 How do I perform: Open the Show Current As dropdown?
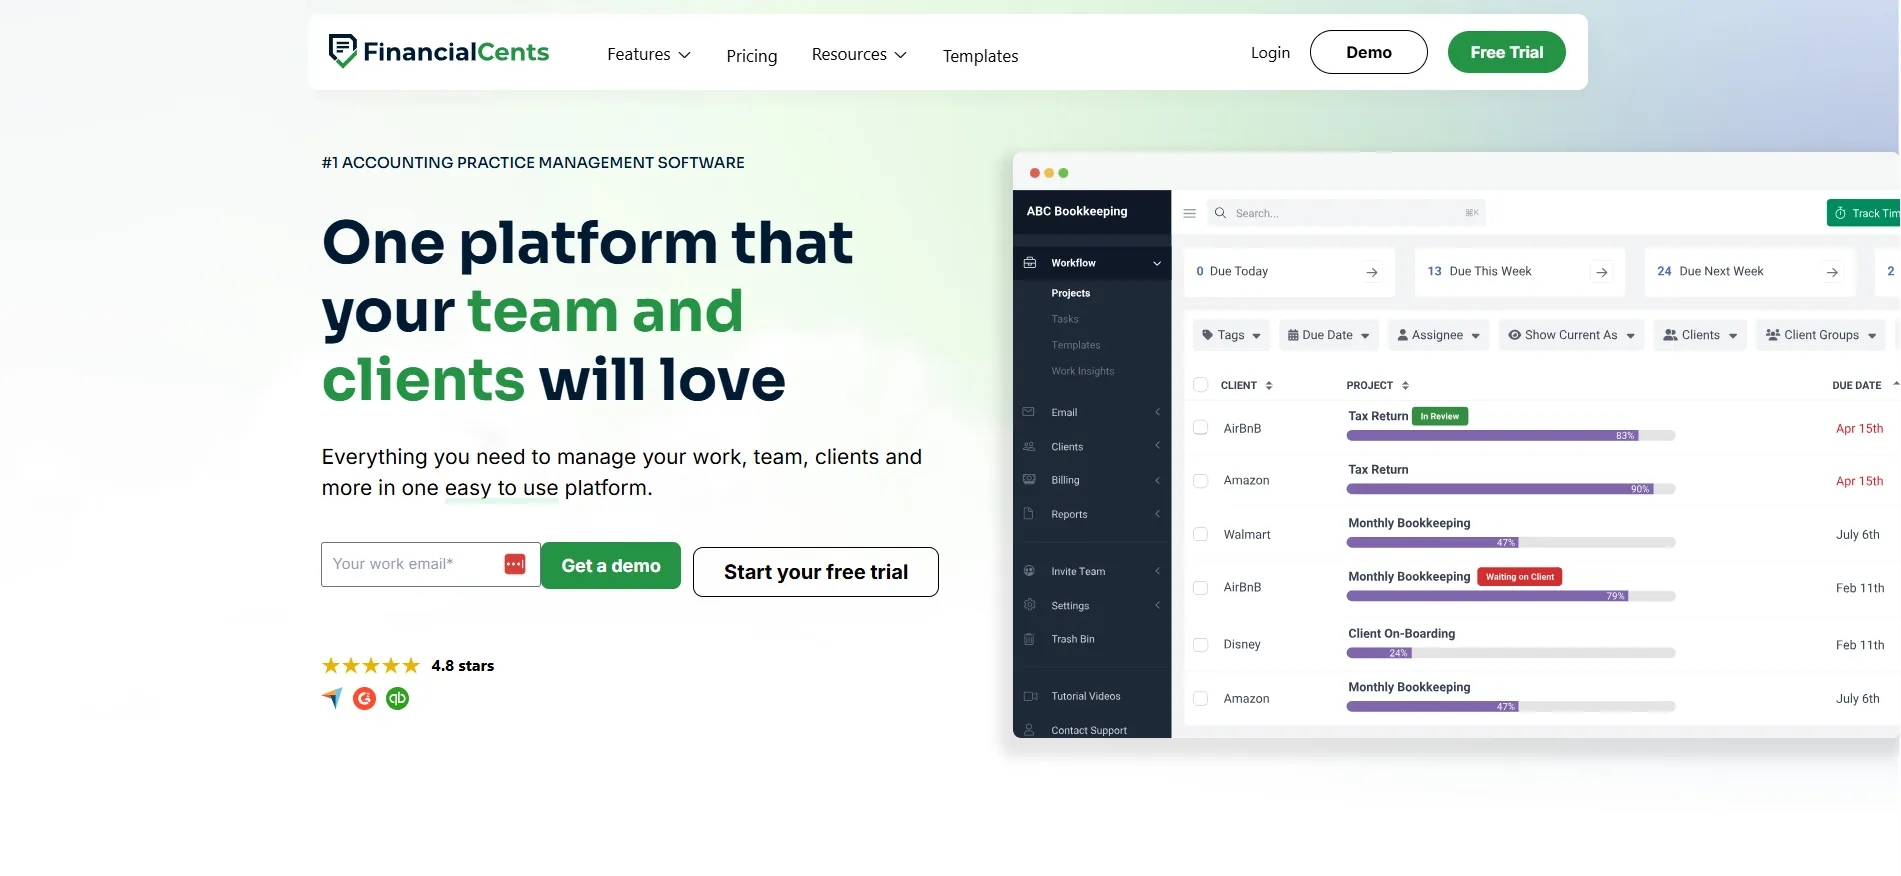1571,335
